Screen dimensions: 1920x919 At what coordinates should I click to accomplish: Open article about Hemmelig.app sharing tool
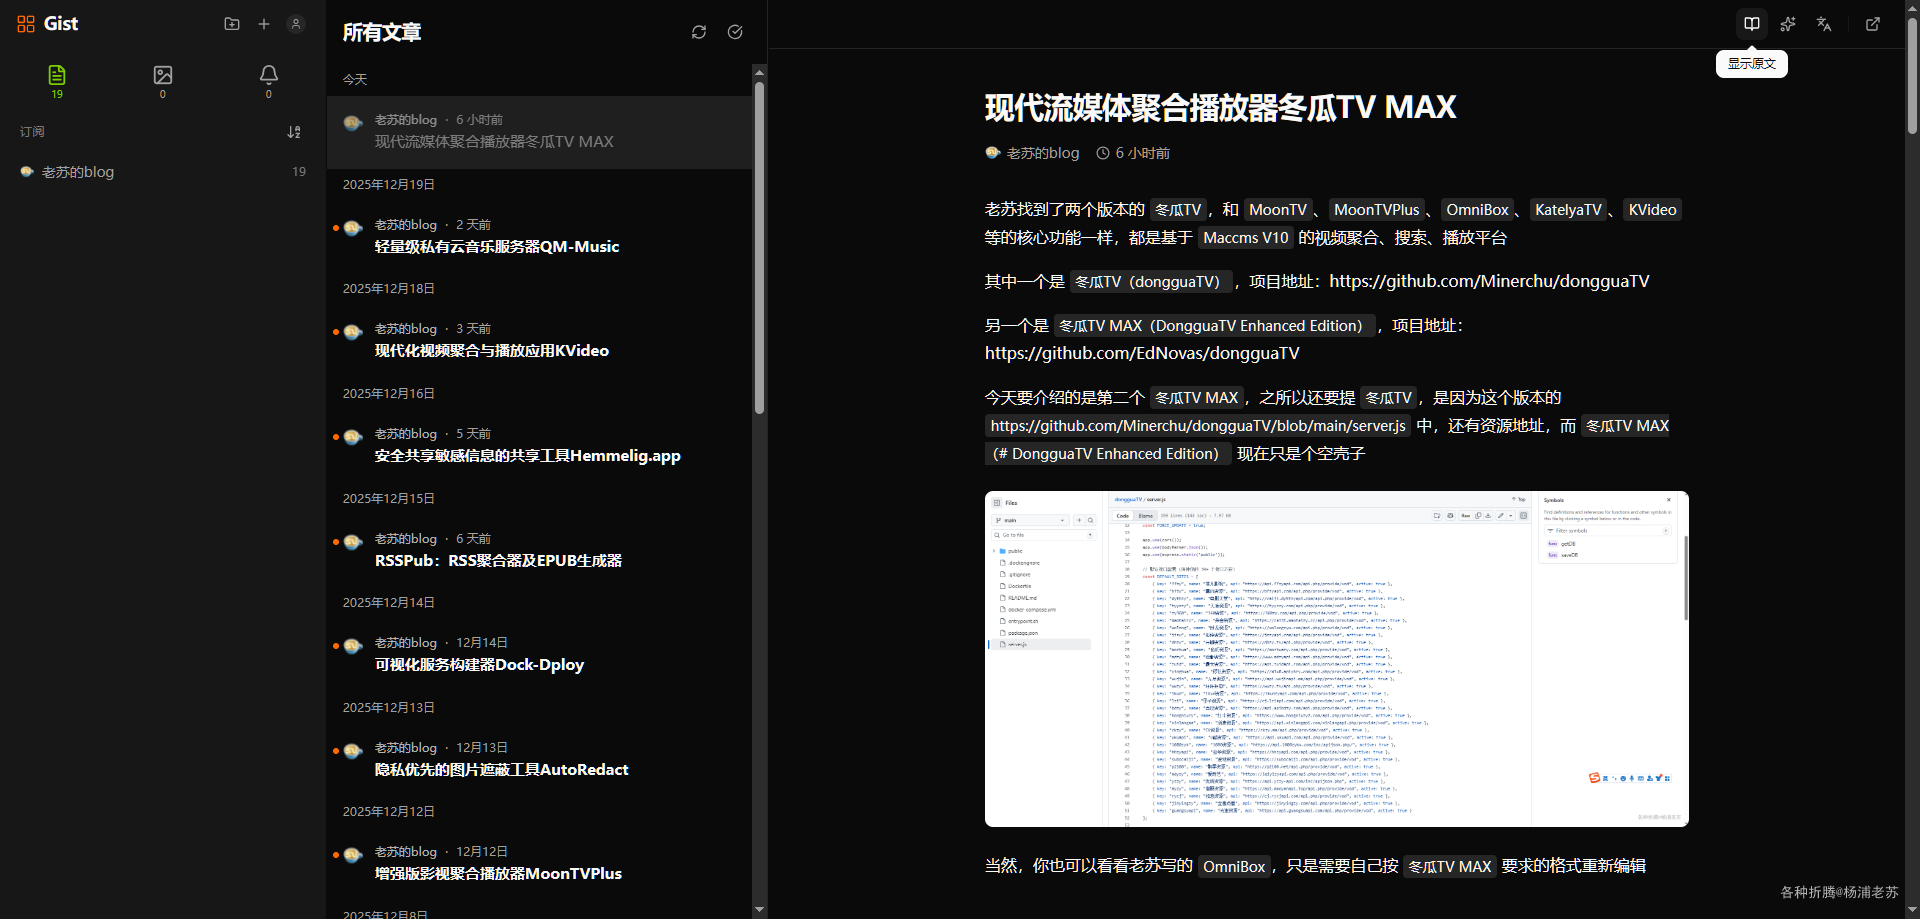pyautogui.click(x=539, y=445)
